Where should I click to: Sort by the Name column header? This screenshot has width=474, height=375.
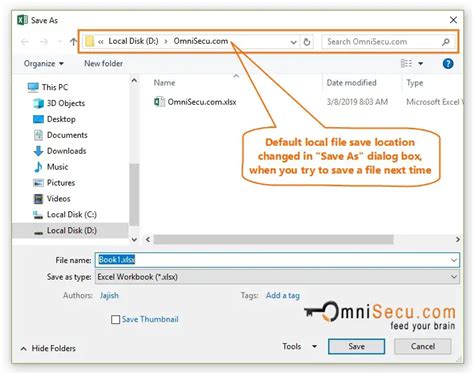point(164,83)
